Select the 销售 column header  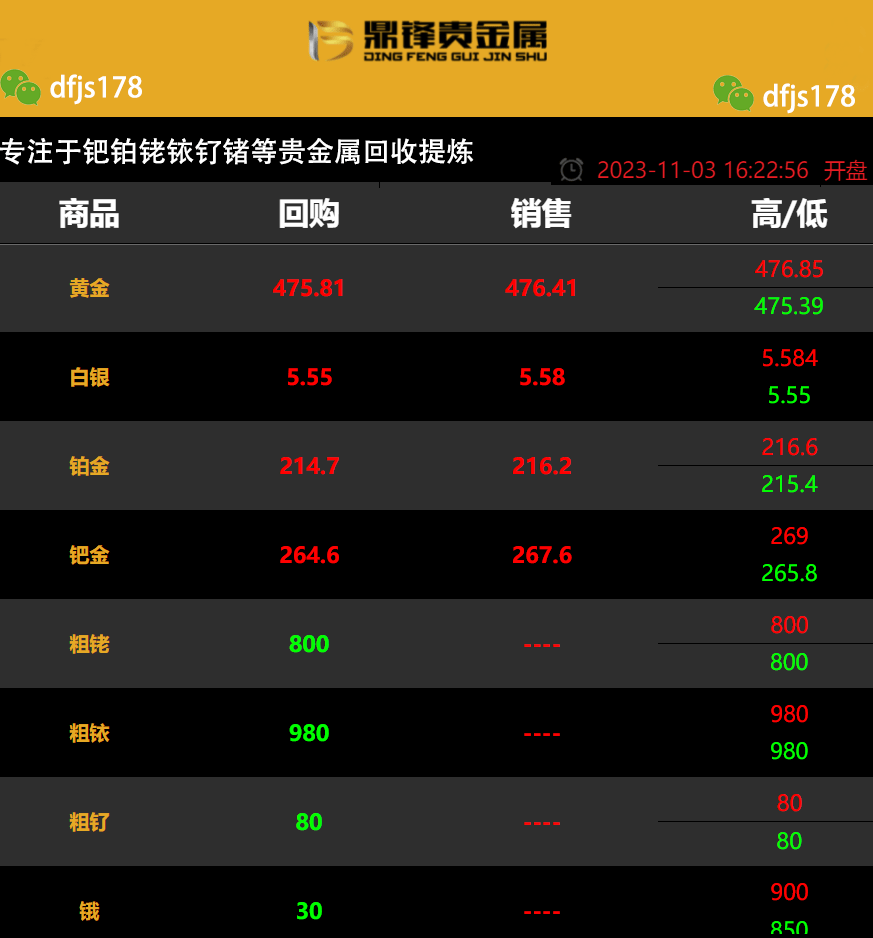[541, 214]
